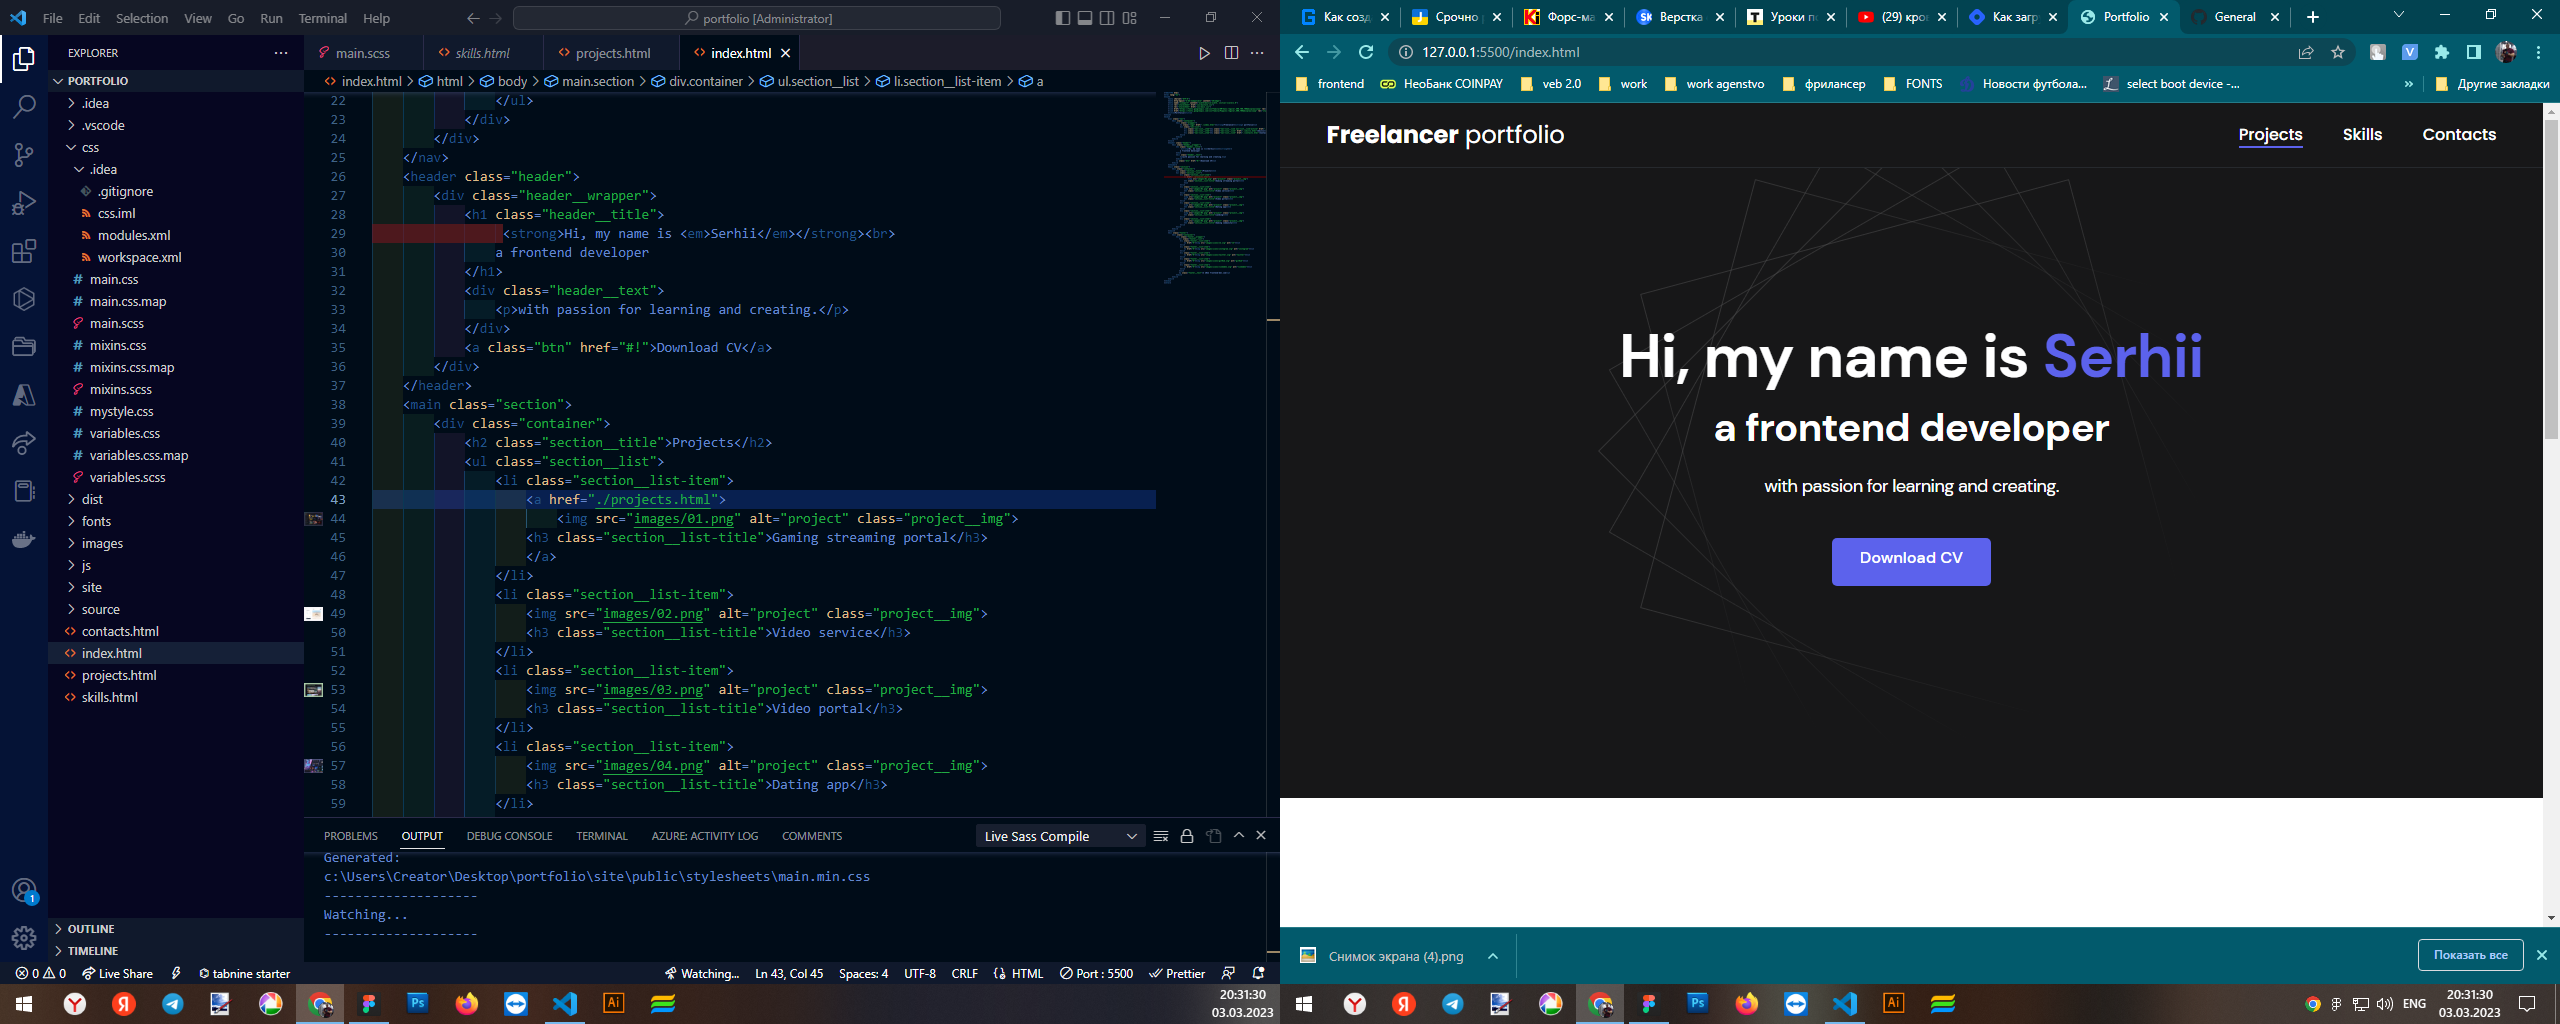Open the Docker view in the activity bar
The height and width of the screenshot is (1024, 2560).
pos(22,539)
